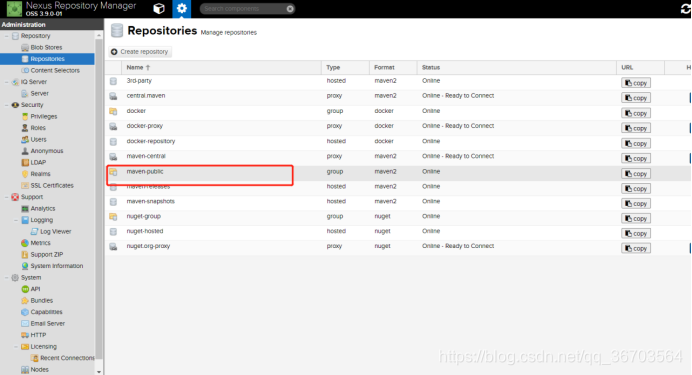Click the Analytics sidebar icon
The width and height of the screenshot is (692, 375).
click(x=25, y=209)
